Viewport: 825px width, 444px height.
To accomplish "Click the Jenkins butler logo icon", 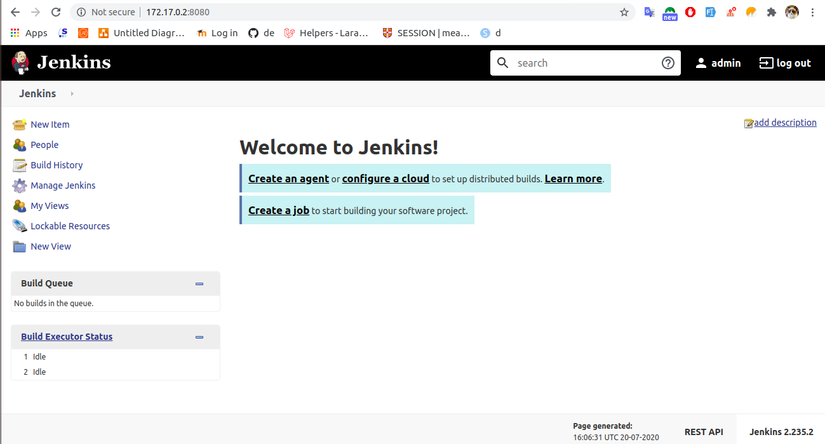I will point(20,63).
